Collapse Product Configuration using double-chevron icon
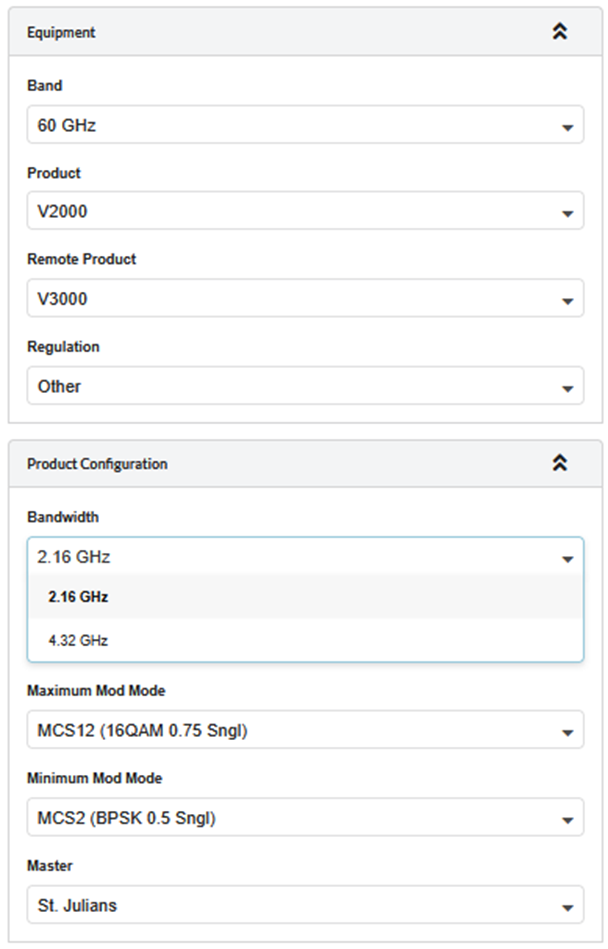 [x=560, y=463]
